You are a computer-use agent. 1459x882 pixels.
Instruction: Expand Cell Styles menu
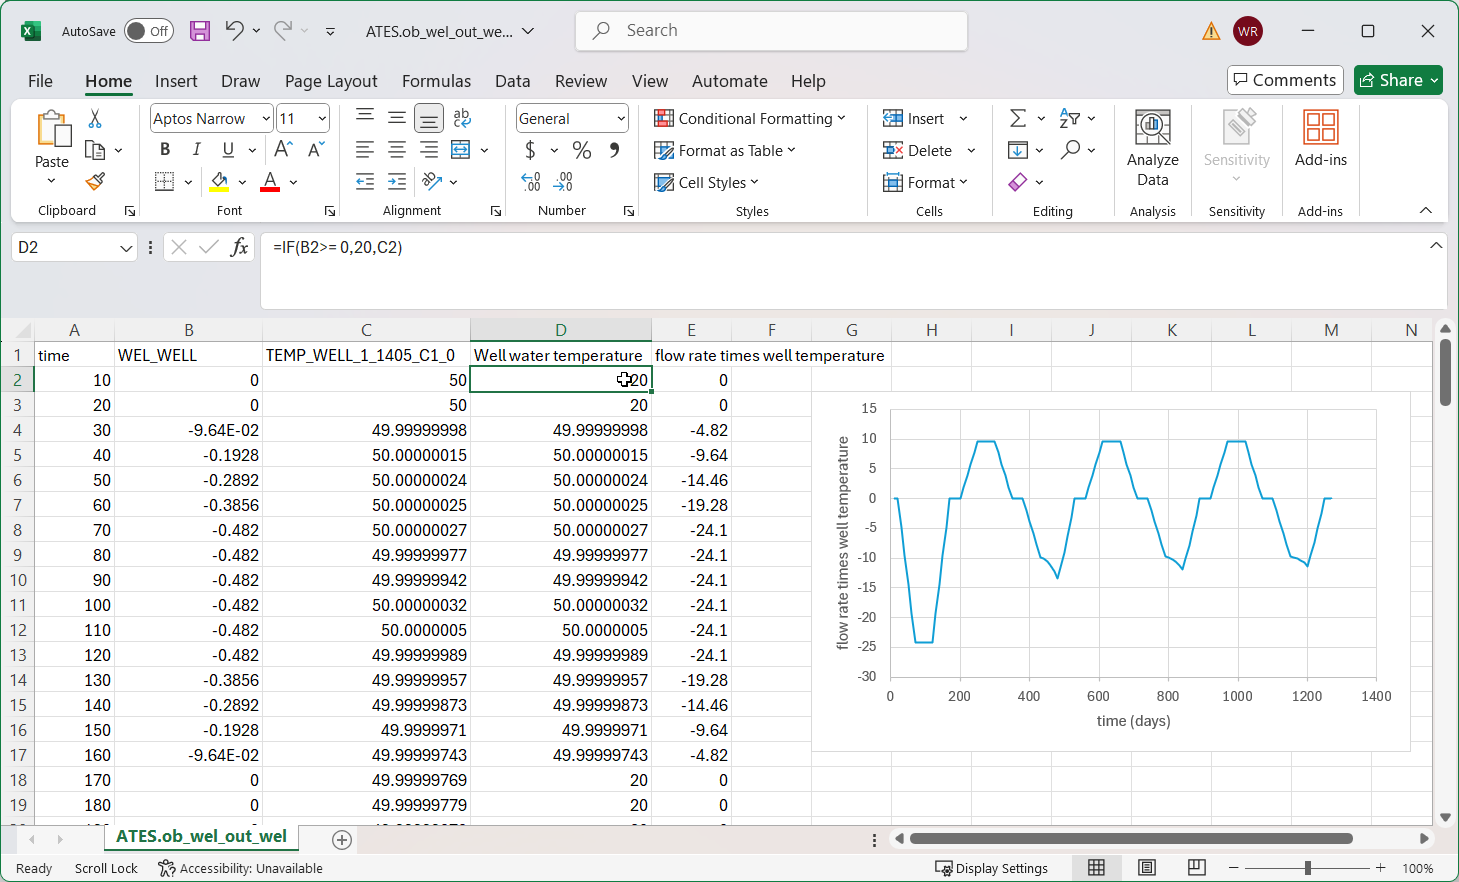click(x=706, y=183)
